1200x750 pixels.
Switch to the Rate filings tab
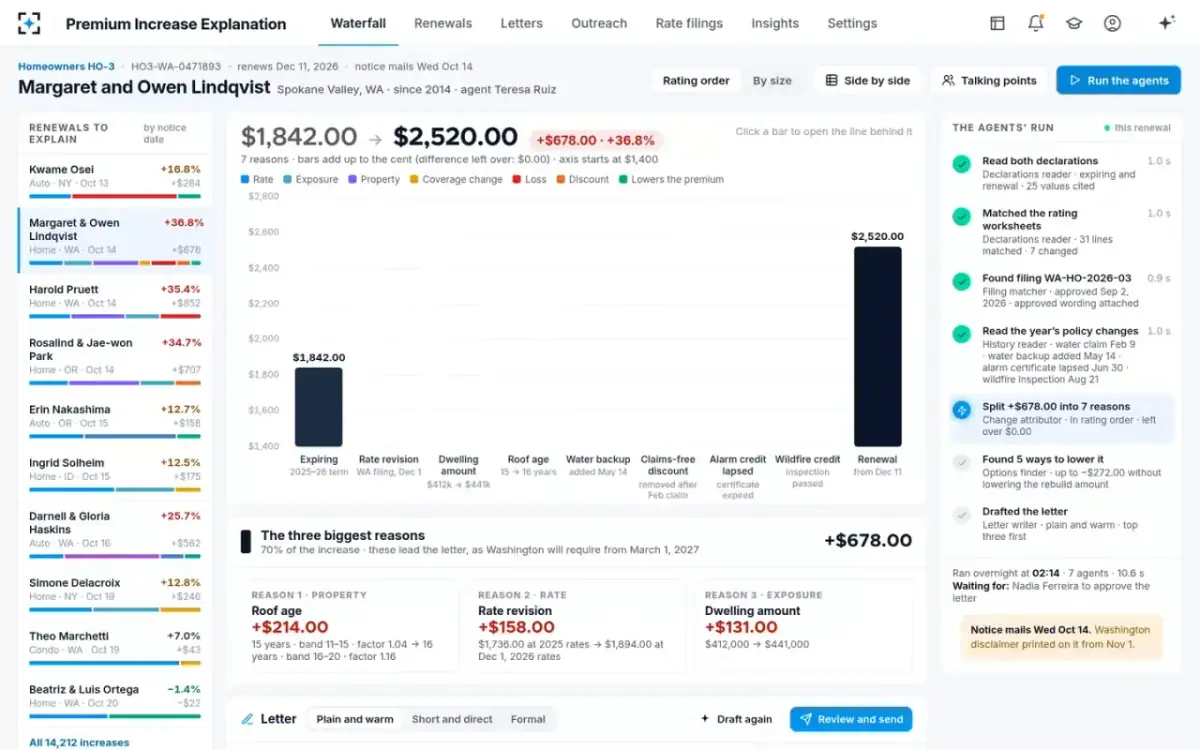tap(689, 23)
